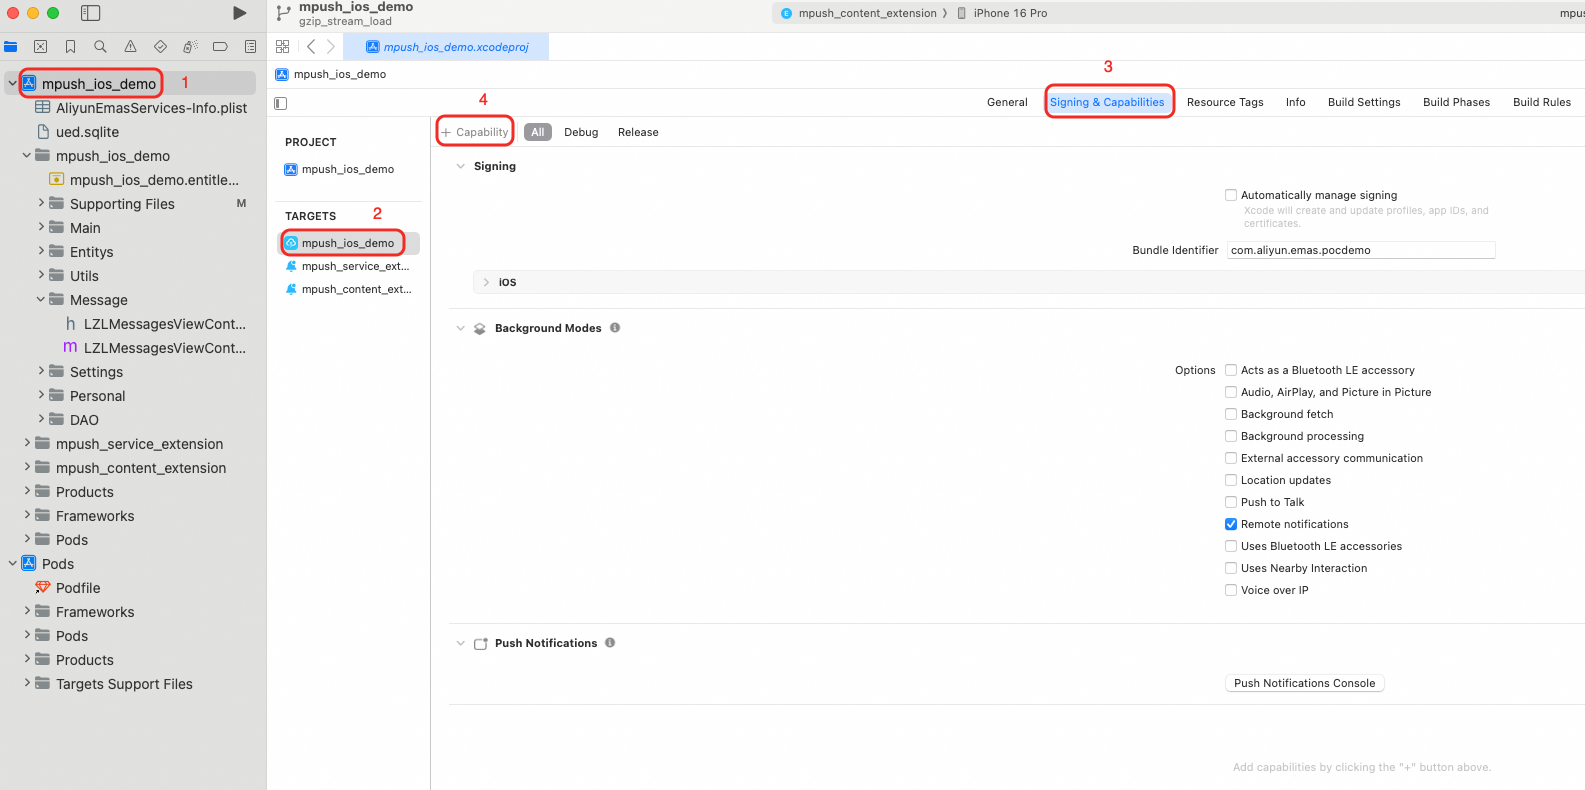Open the issue navigator warning icon
Viewport: 1585px width, 790px height.
click(x=130, y=46)
